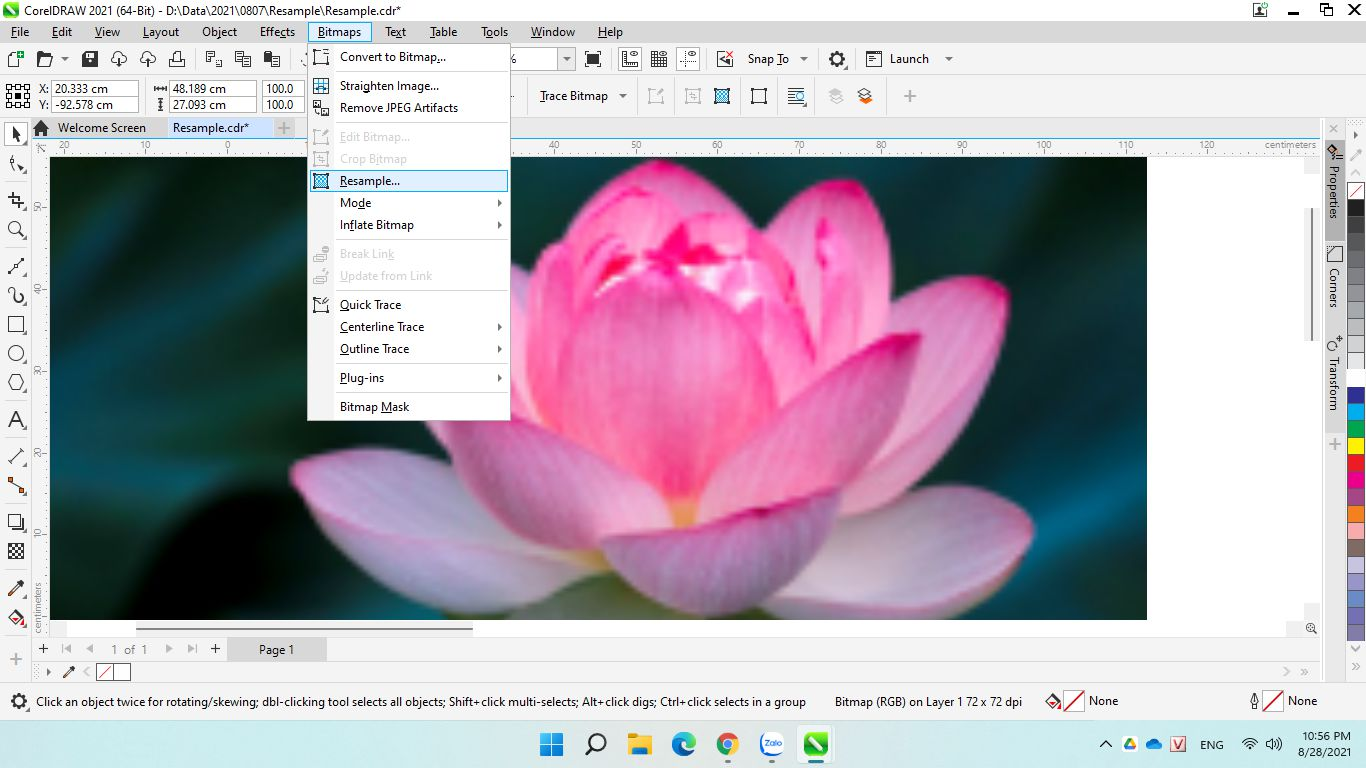Toggle Show Guidelines button
The height and width of the screenshot is (768, 1366).
pos(688,59)
